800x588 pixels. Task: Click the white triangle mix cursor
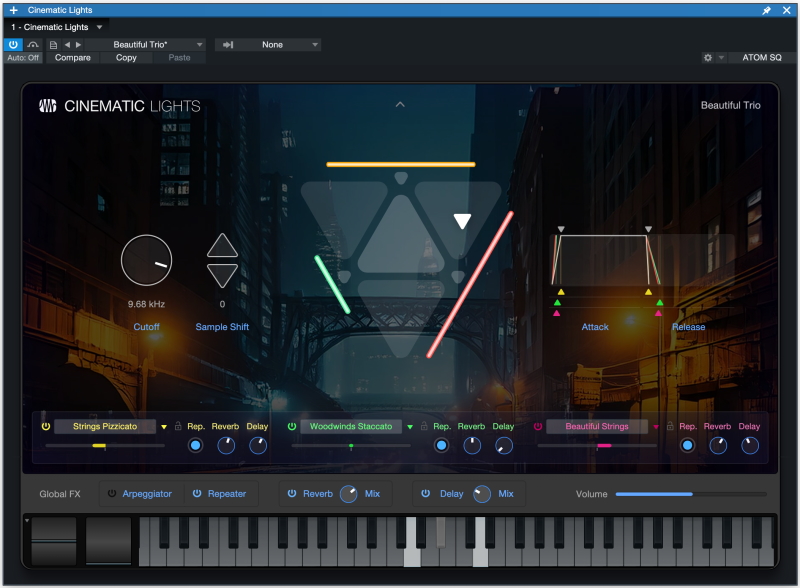462,221
